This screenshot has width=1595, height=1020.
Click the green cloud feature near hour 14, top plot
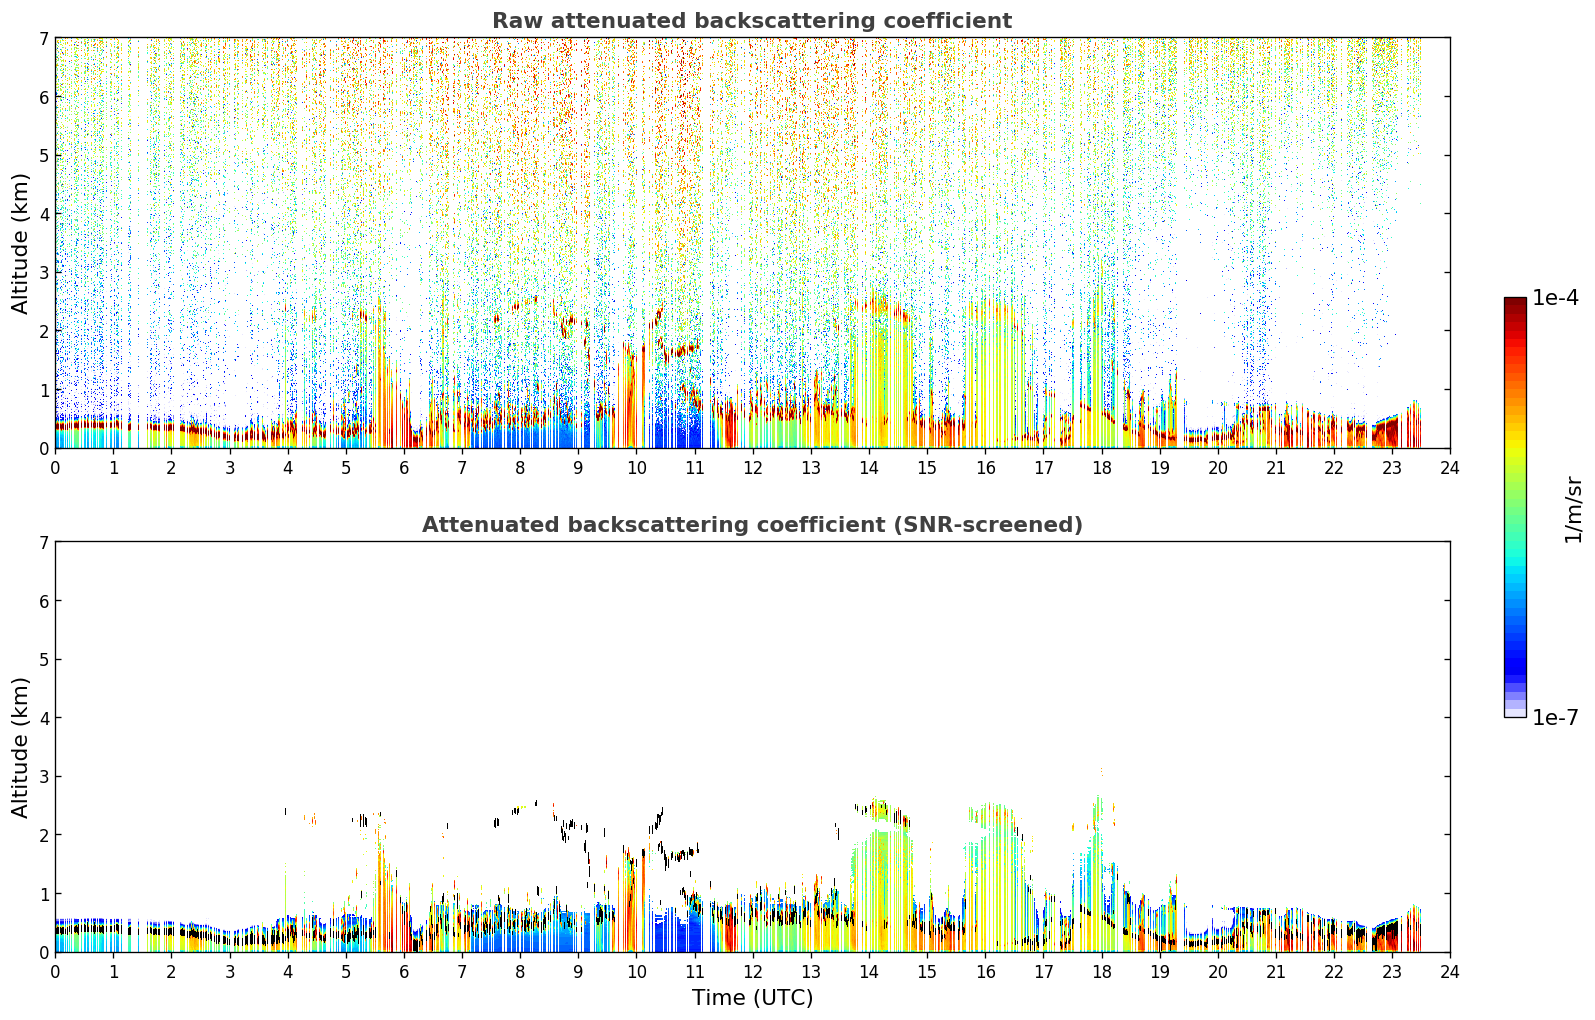tap(878, 370)
